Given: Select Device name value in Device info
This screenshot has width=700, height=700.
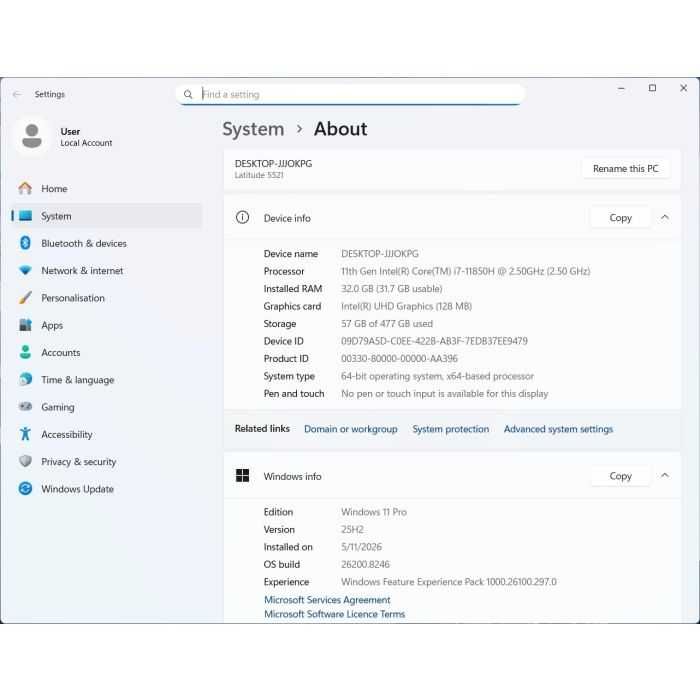Looking at the screenshot, I should 379,254.
